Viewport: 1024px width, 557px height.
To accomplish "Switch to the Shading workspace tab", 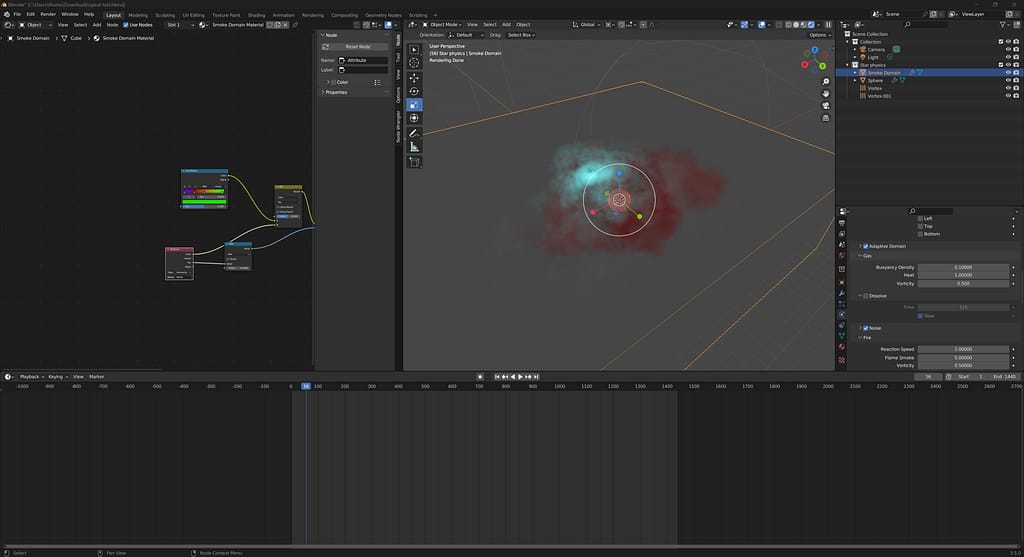I will 256,15.
